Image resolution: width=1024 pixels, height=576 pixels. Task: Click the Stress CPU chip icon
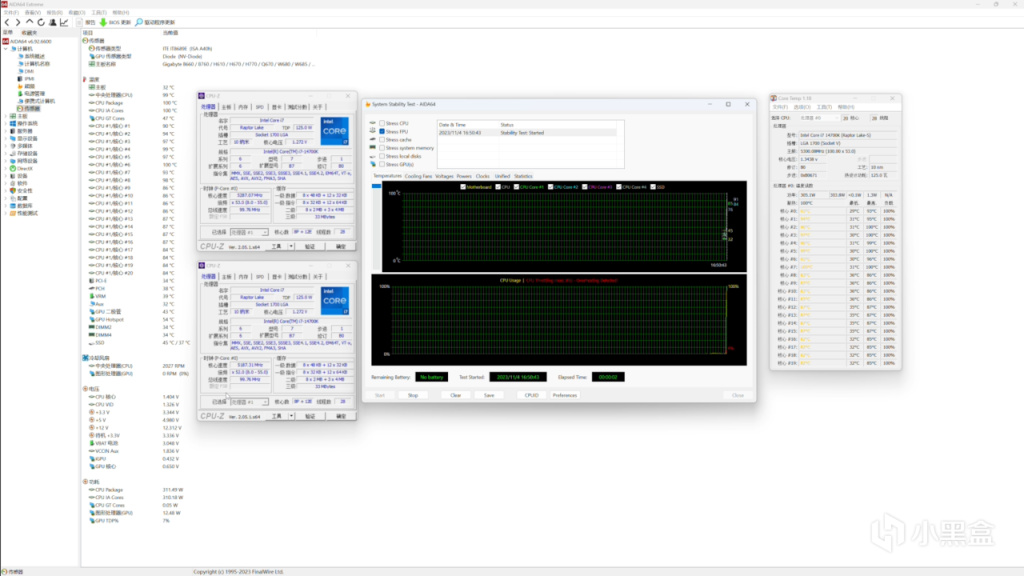coord(373,123)
